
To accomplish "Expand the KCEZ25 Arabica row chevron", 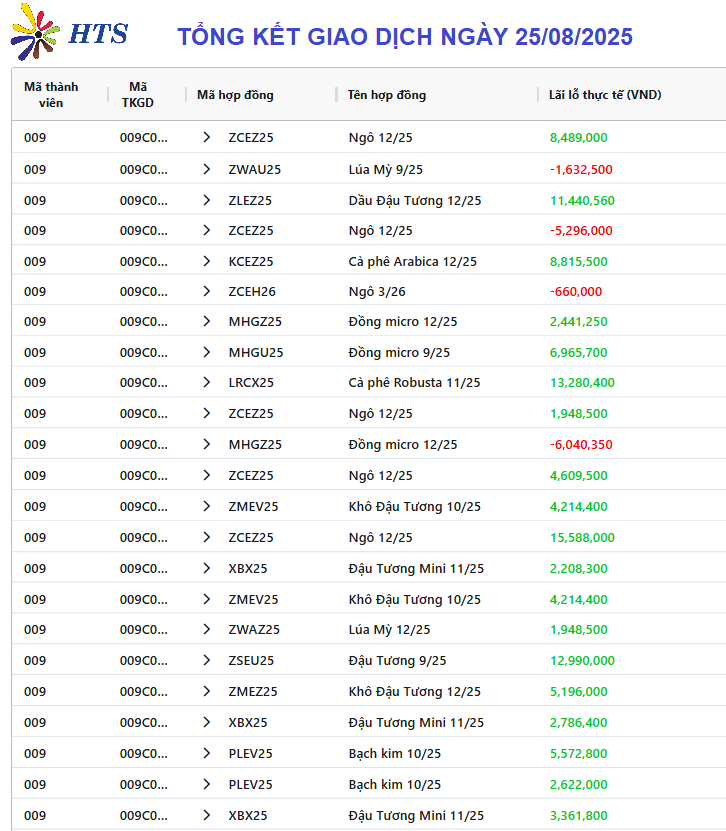I will coord(207,261).
